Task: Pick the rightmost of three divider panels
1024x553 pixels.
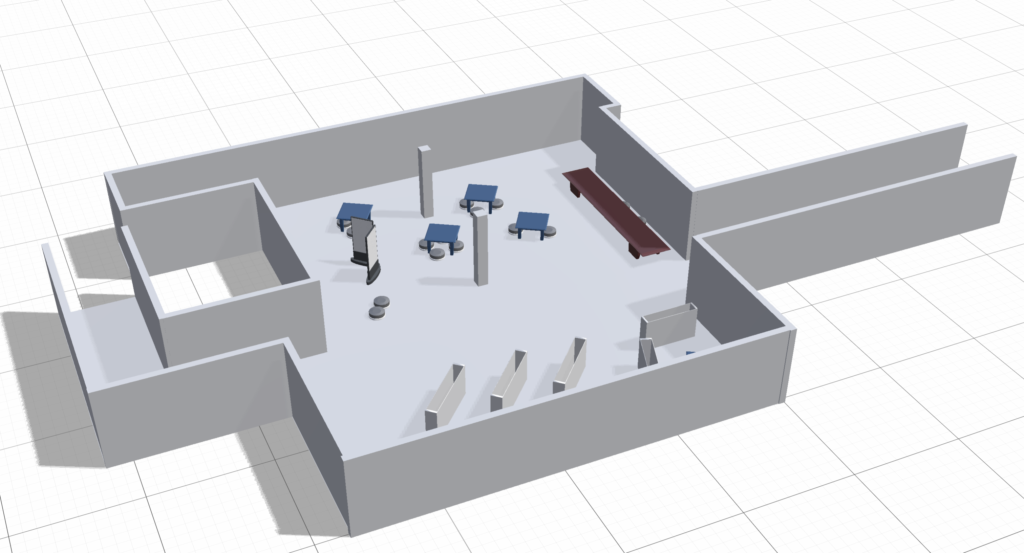Action: click(x=569, y=365)
